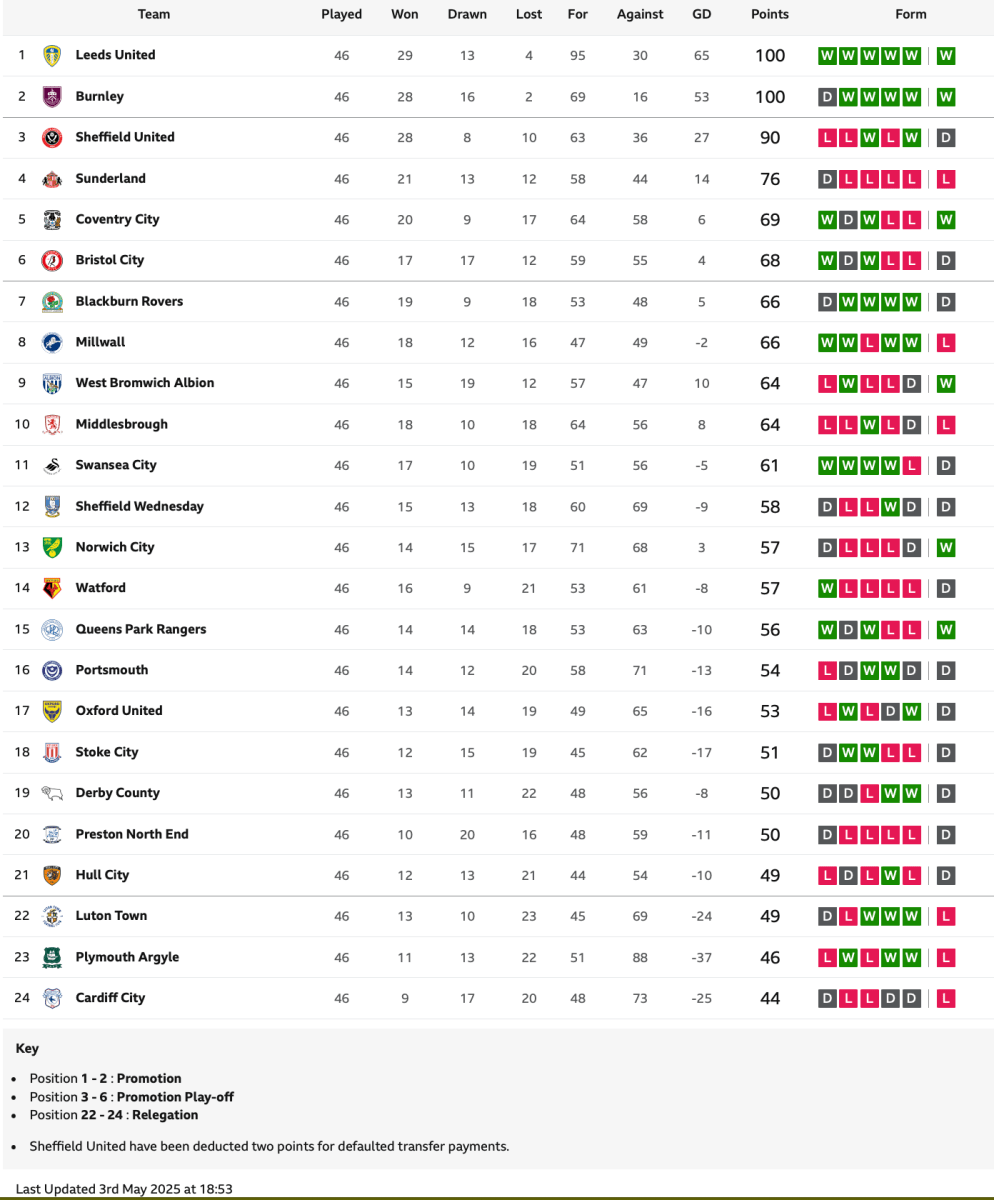Click the Hull City crest icon
Viewport: 994px width, 1200px height.
tap(52, 875)
